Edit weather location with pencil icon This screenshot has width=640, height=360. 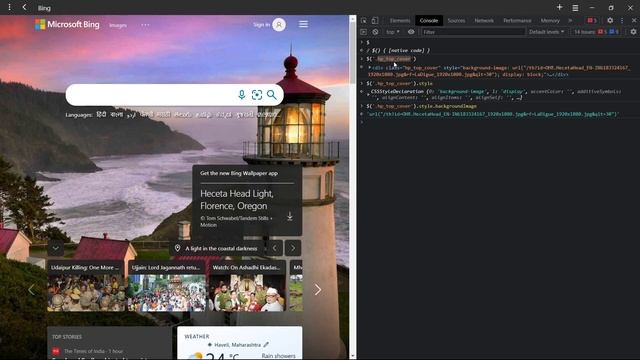pos(266,345)
